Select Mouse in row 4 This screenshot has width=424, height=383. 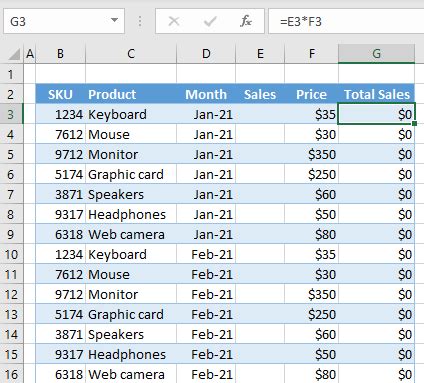pos(131,134)
